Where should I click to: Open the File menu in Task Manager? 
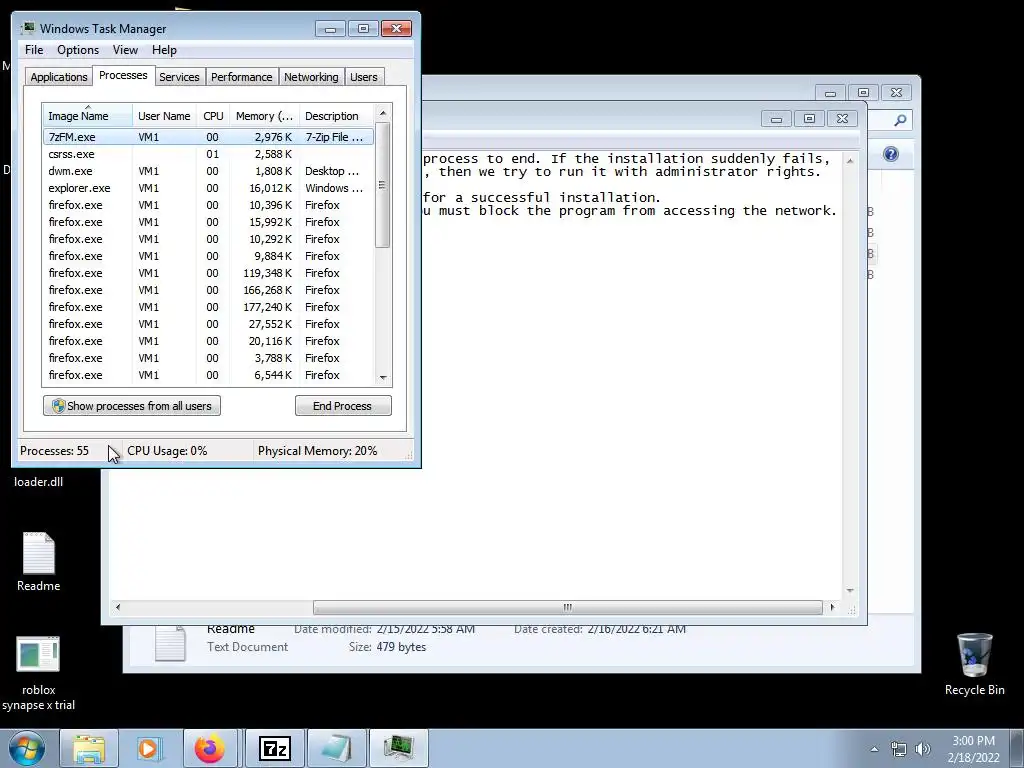34,50
